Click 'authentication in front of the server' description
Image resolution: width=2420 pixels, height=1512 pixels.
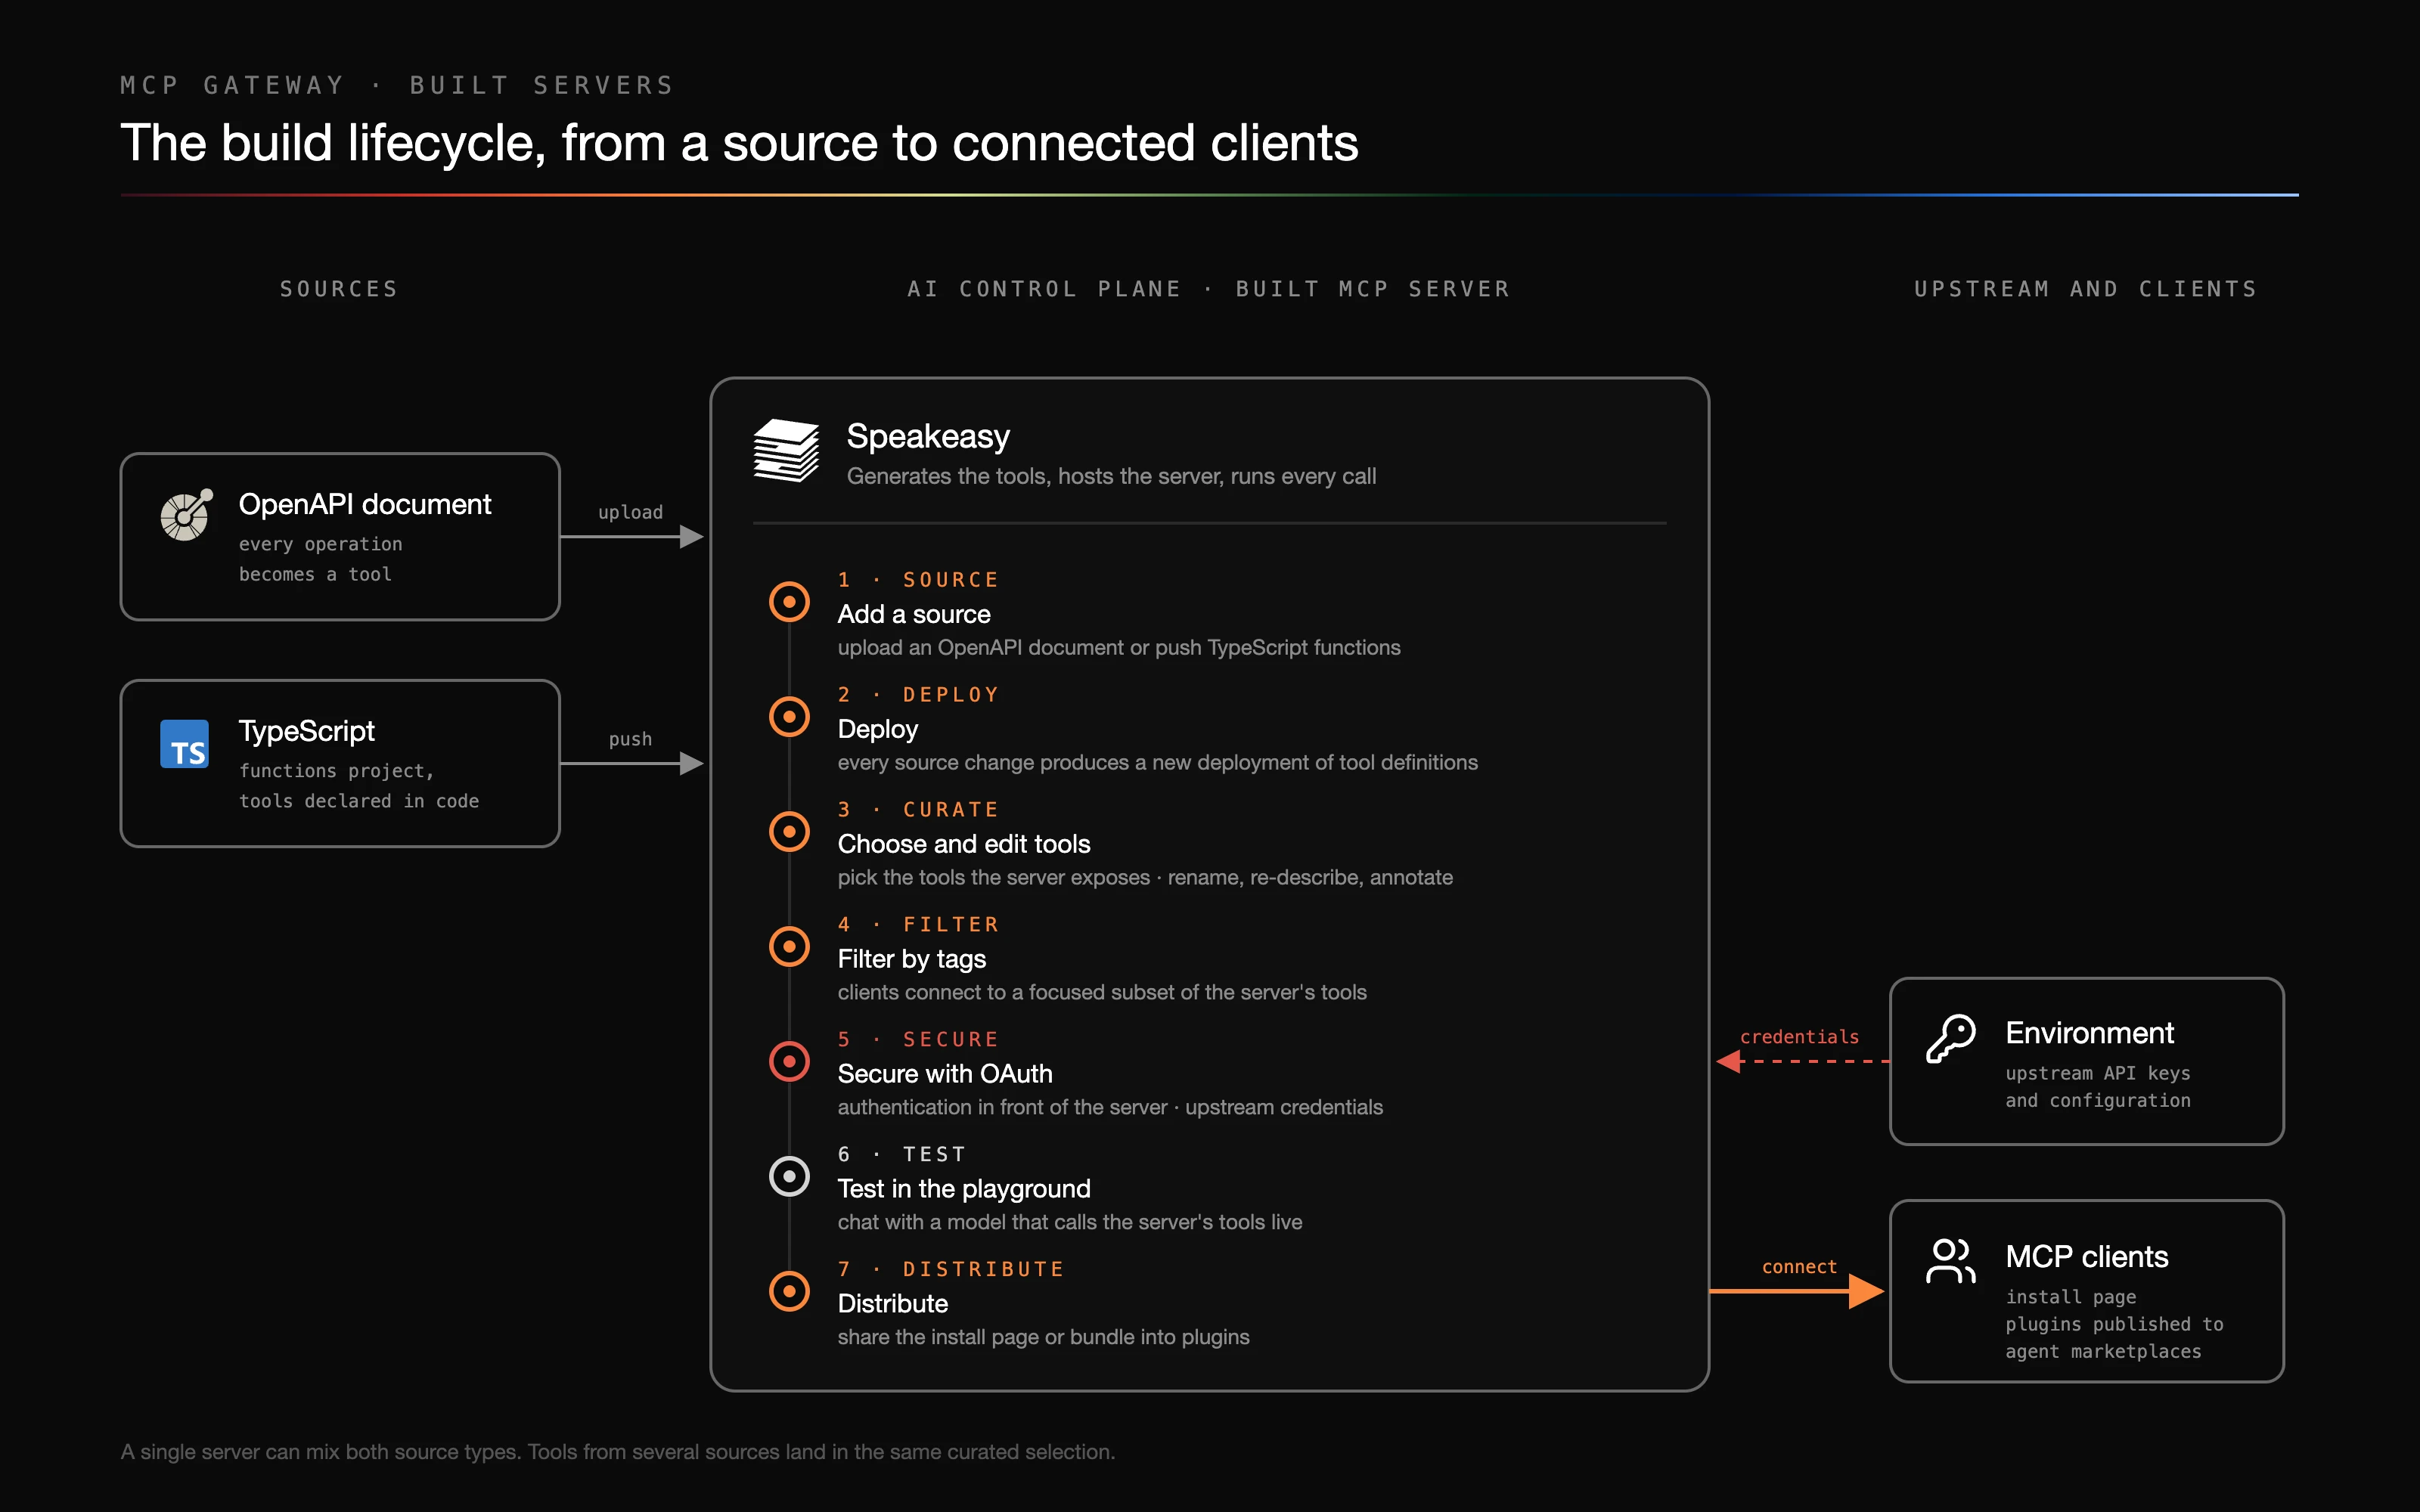[1110, 1108]
